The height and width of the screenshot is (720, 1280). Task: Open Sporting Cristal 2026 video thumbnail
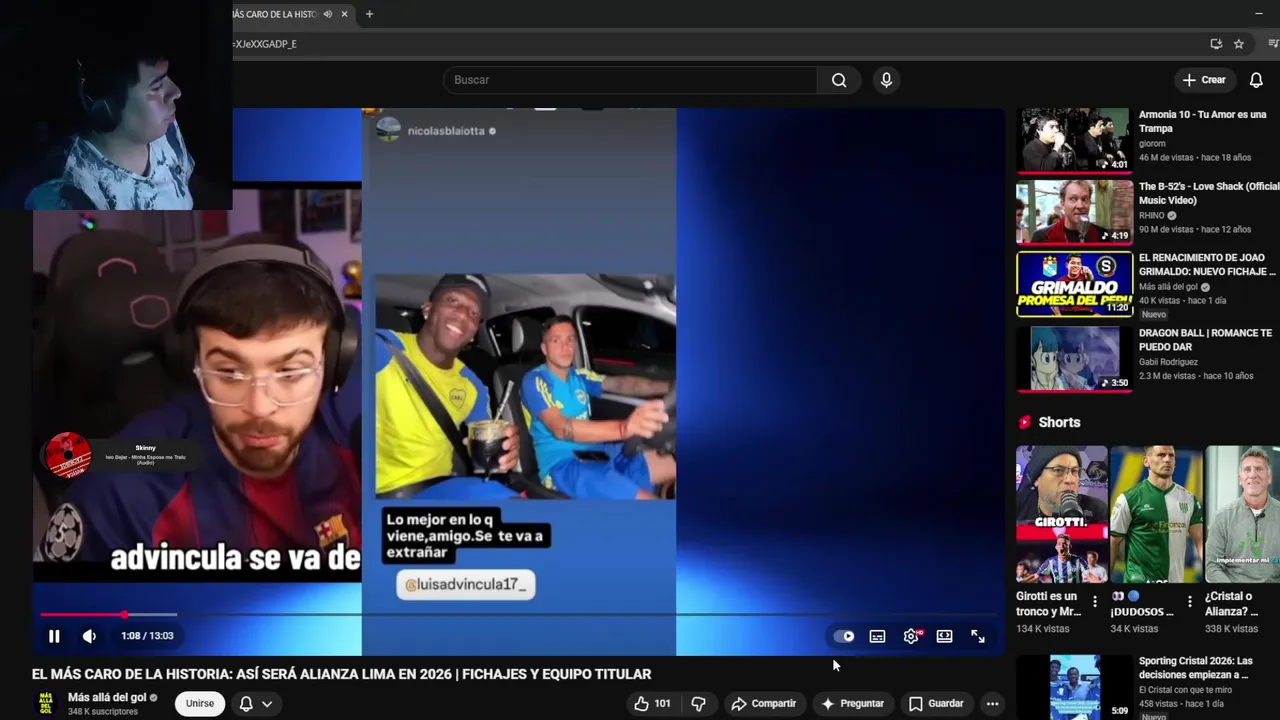click(1074, 687)
